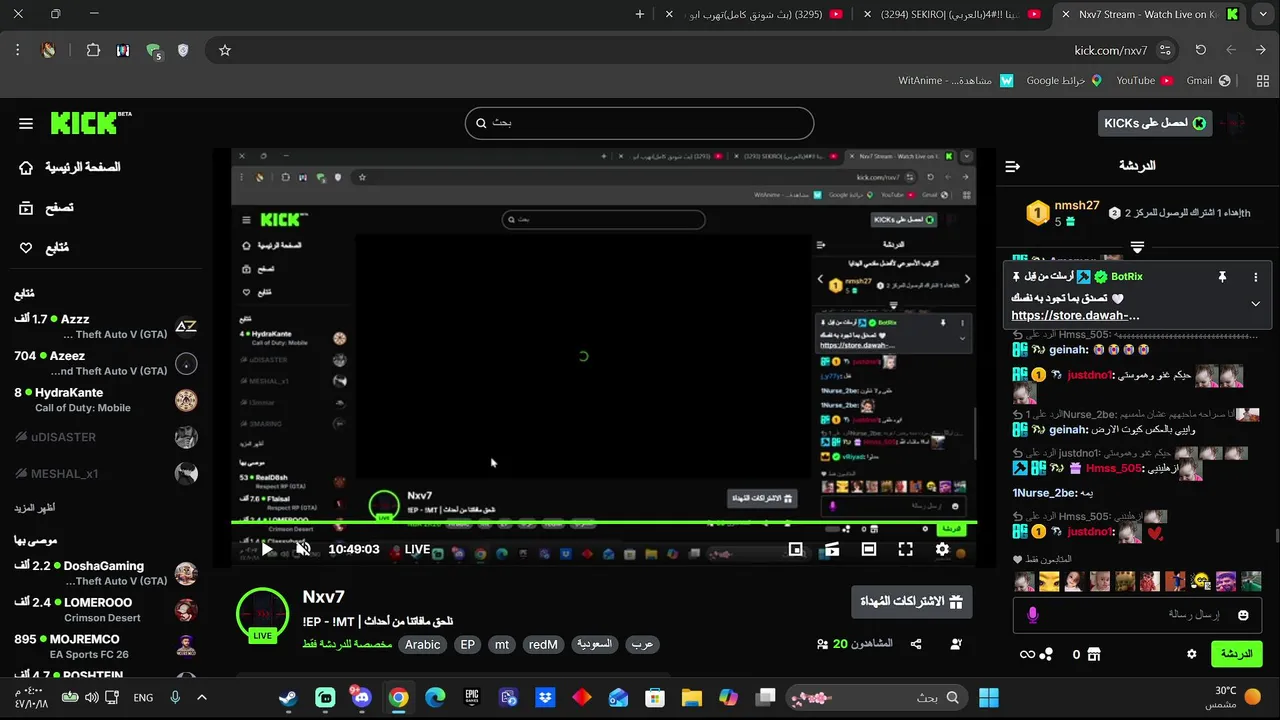Open a new browser tab
The image size is (1280, 720).
[x=640, y=14]
